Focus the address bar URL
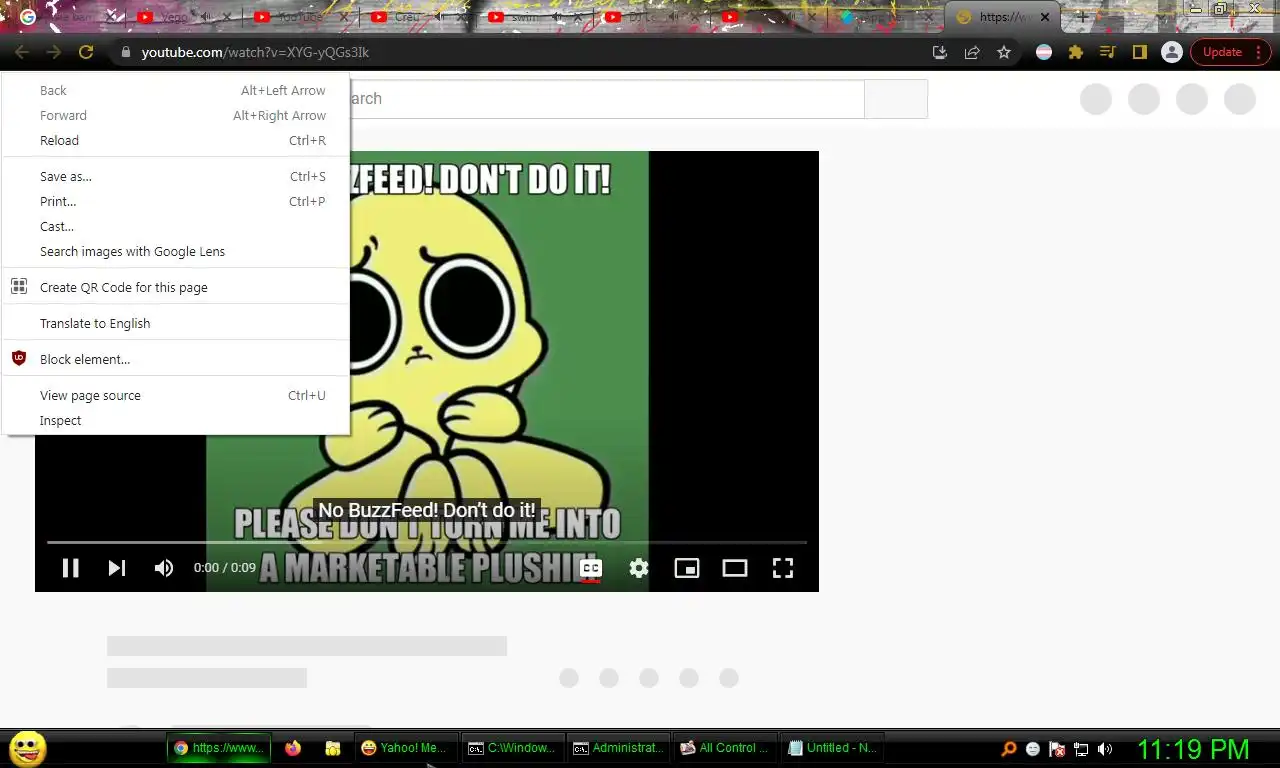 pos(256,52)
